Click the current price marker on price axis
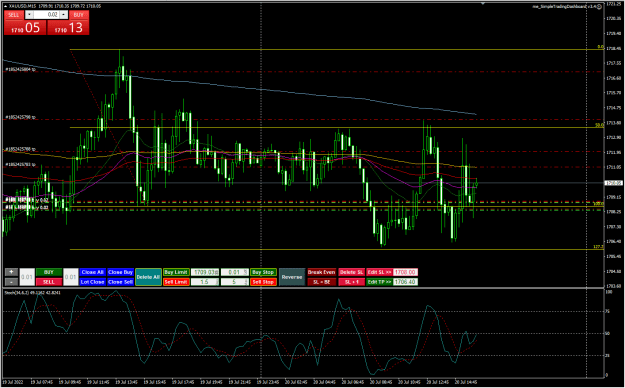The width and height of the screenshot is (625, 388). click(x=614, y=183)
